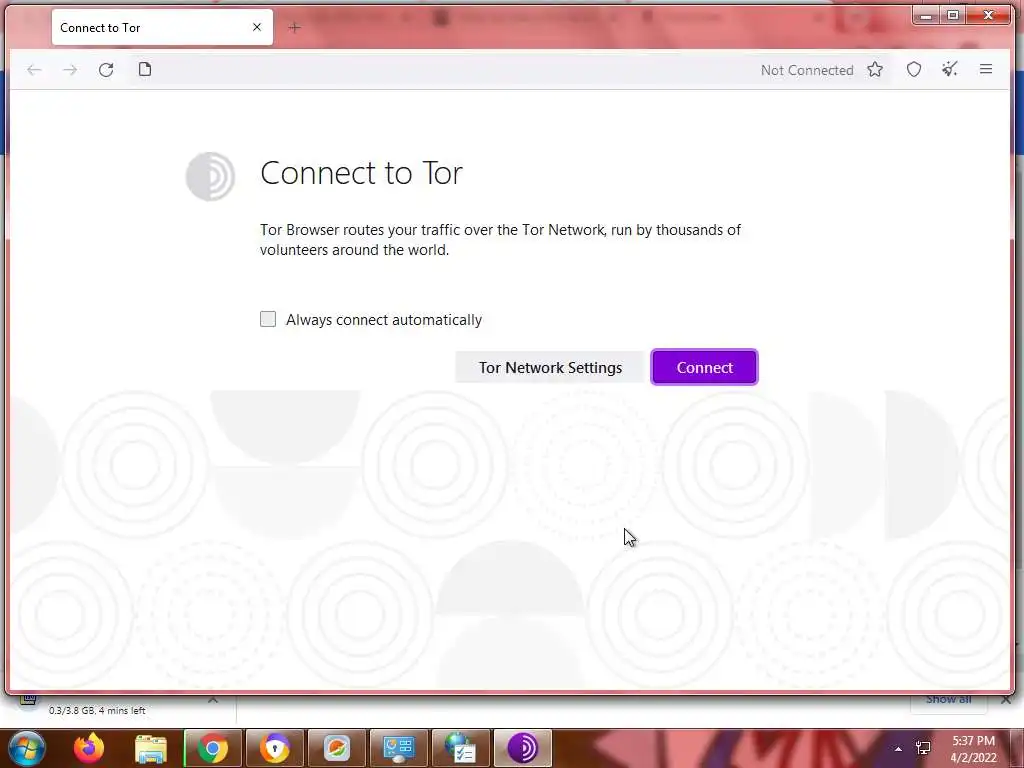The height and width of the screenshot is (768, 1024).
Task: Go back with the back arrow
Action: [x=34, y=70]
